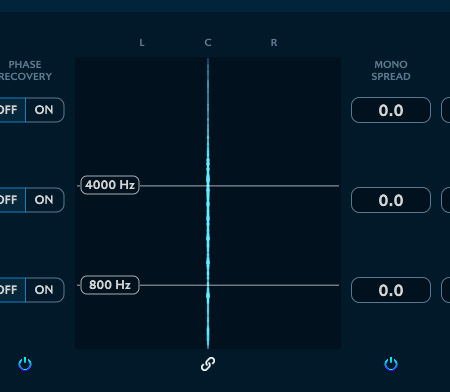Set middle band phase recovery to OFF
450x392 pixels.
[x=12, y=200]
